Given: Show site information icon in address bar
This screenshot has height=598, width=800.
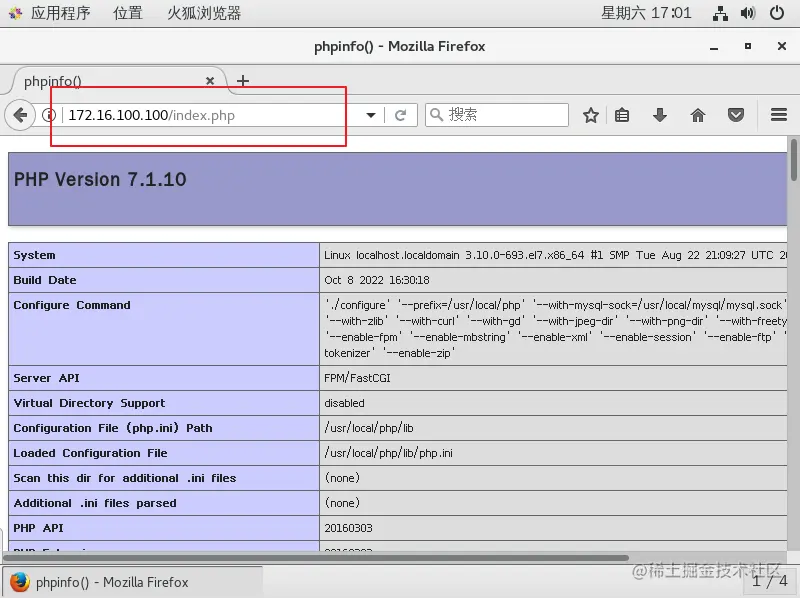Looking at the screenshot, I should pyautogui.click(x=49, y=115).
